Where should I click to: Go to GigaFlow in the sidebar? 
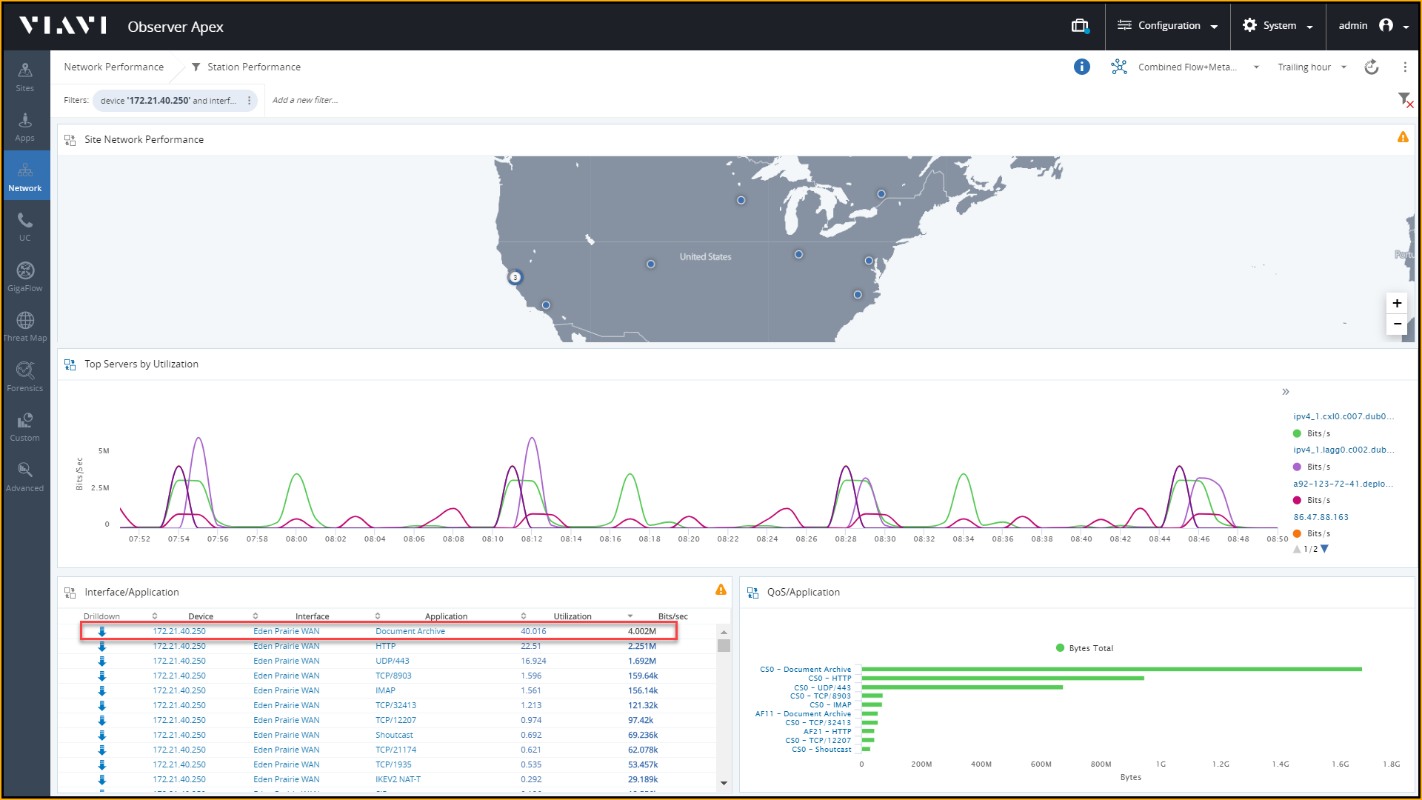(x=25, y=276)
